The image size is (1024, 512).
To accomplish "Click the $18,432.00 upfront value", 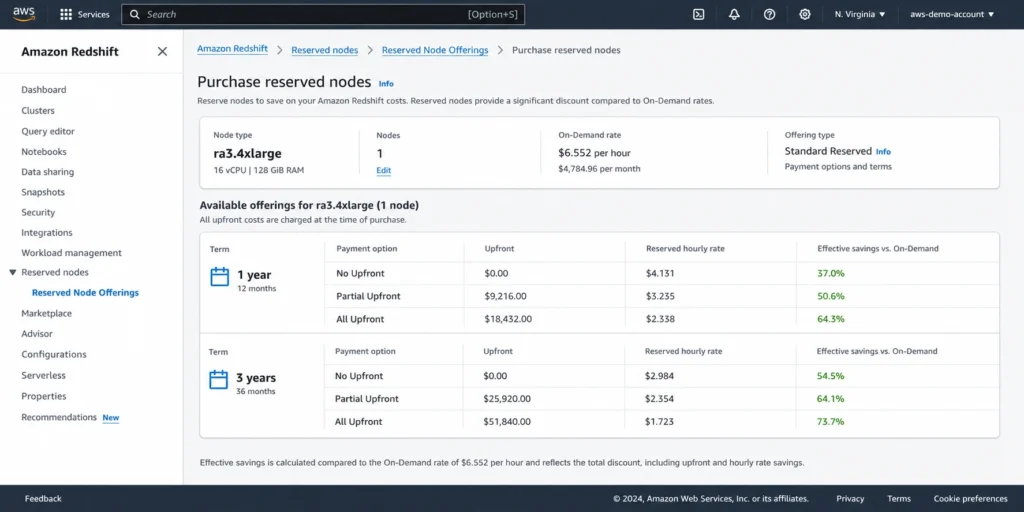I will click(x=508, y=319).
